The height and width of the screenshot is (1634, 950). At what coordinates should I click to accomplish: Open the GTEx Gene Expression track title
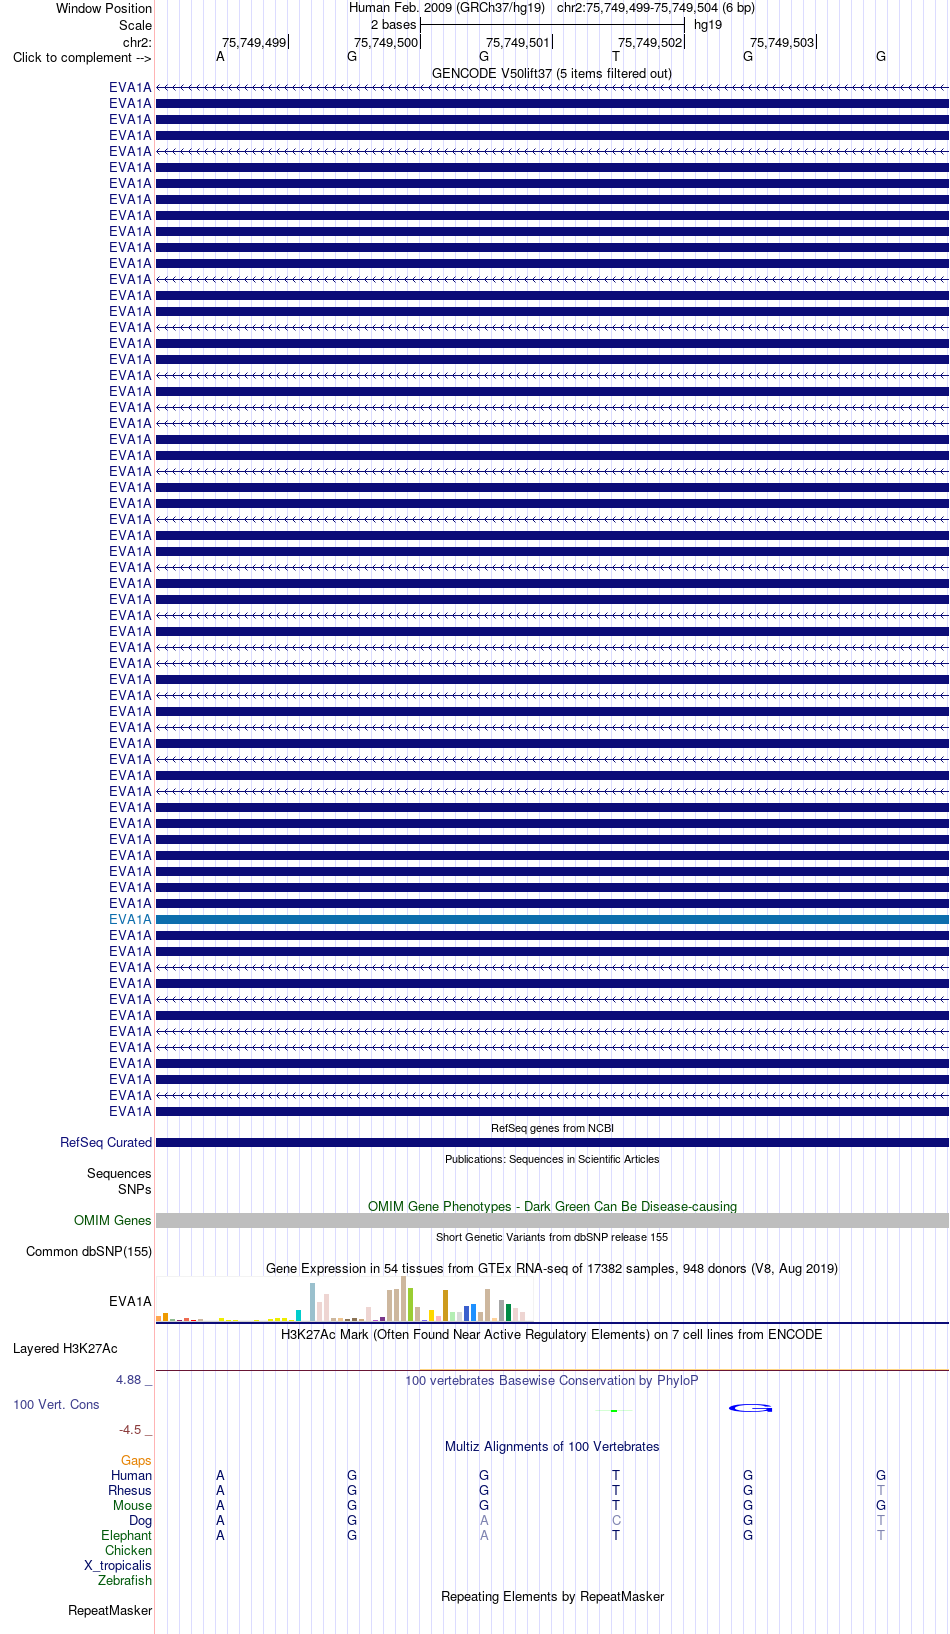pyautogui.click(x=552, y=1268)
